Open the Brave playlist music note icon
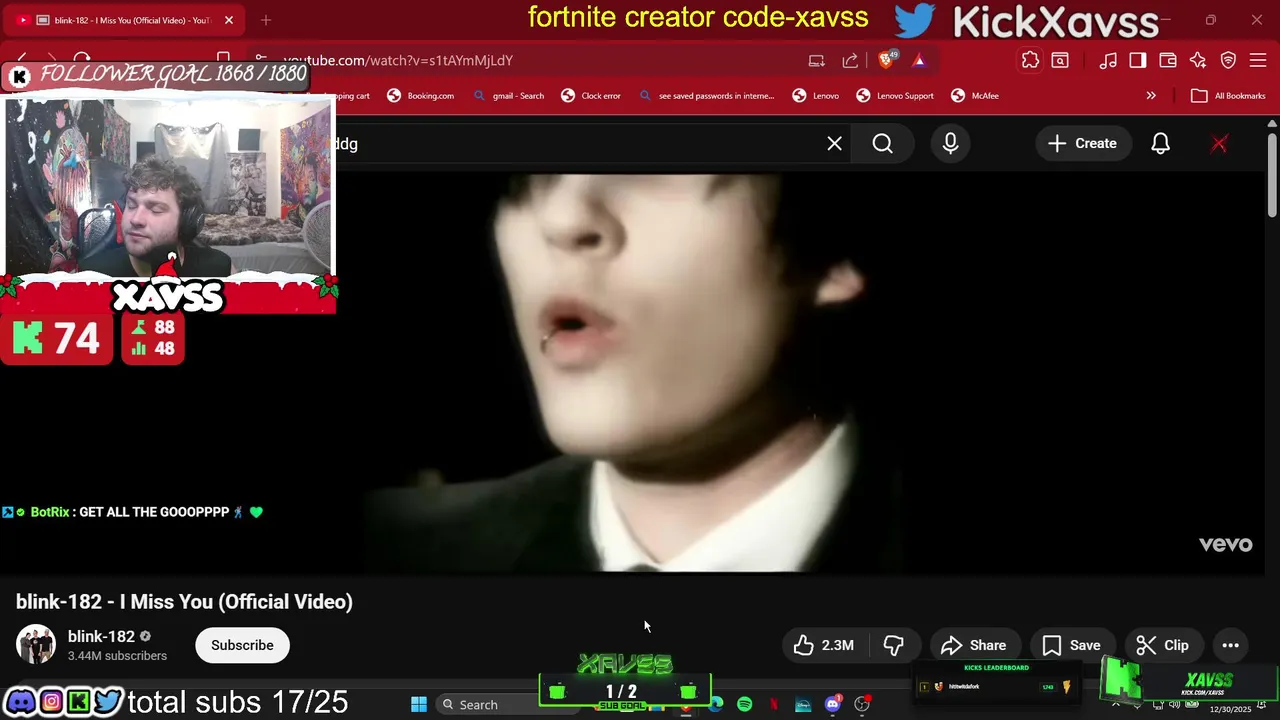The width and height of the screenshot is (1280, 720). (x=1108, y=61)
